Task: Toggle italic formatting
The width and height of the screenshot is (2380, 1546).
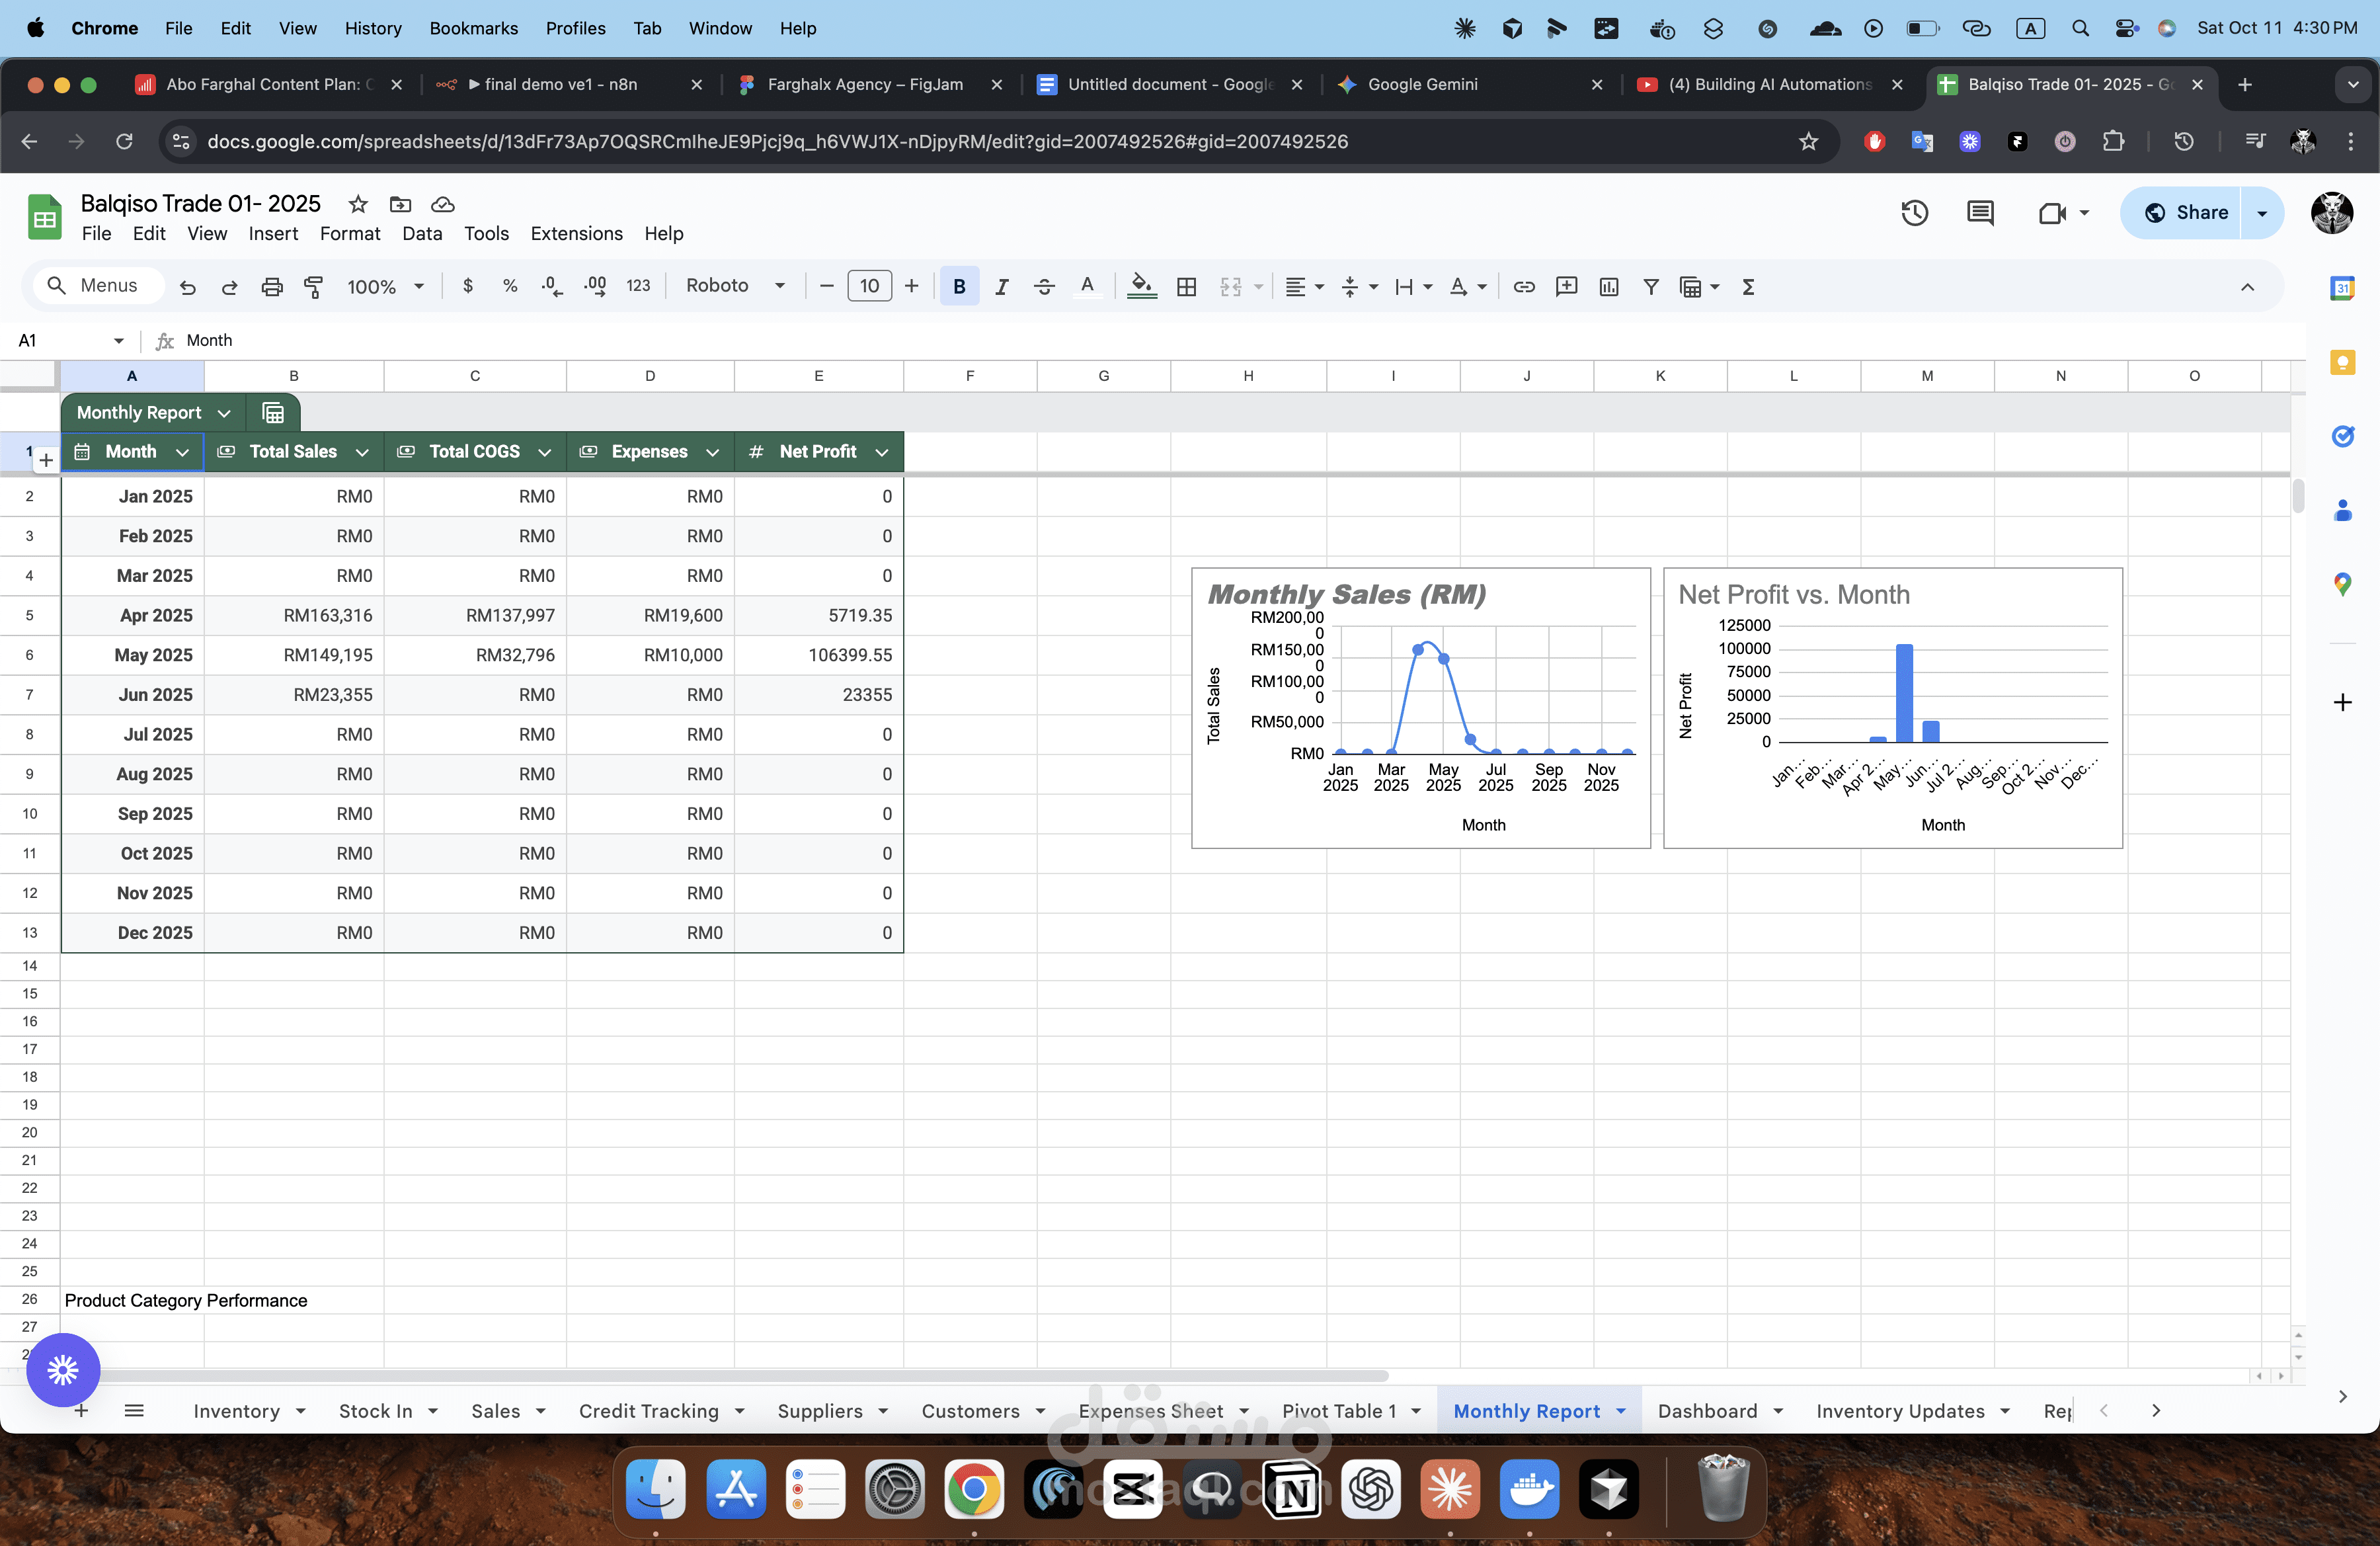Action: (x=1001, y=287)
